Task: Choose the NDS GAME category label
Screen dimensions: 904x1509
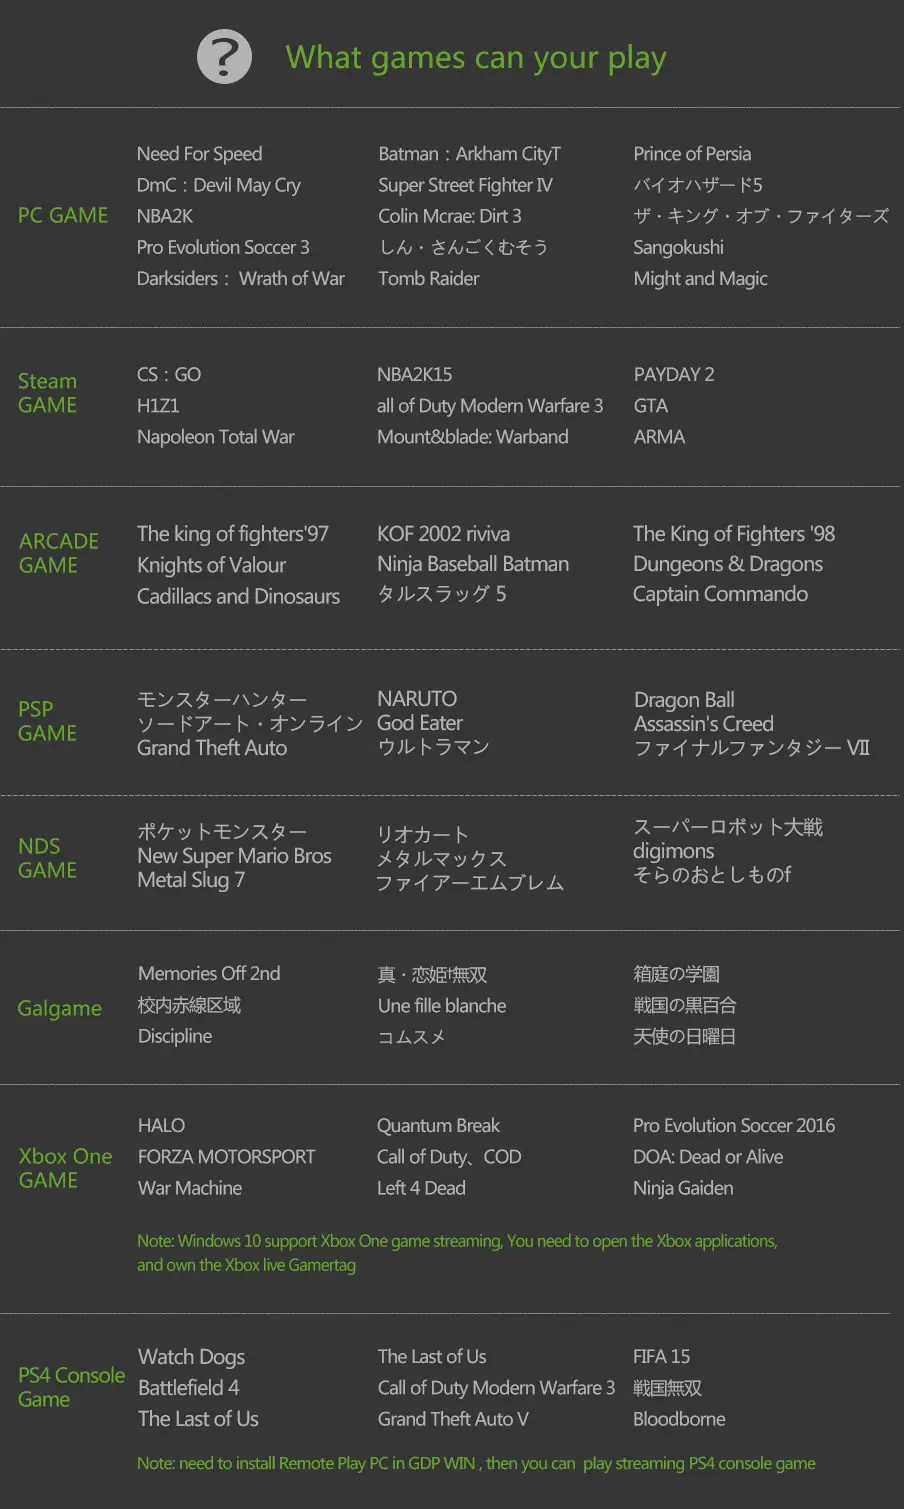Action: (x=47, y=858)
